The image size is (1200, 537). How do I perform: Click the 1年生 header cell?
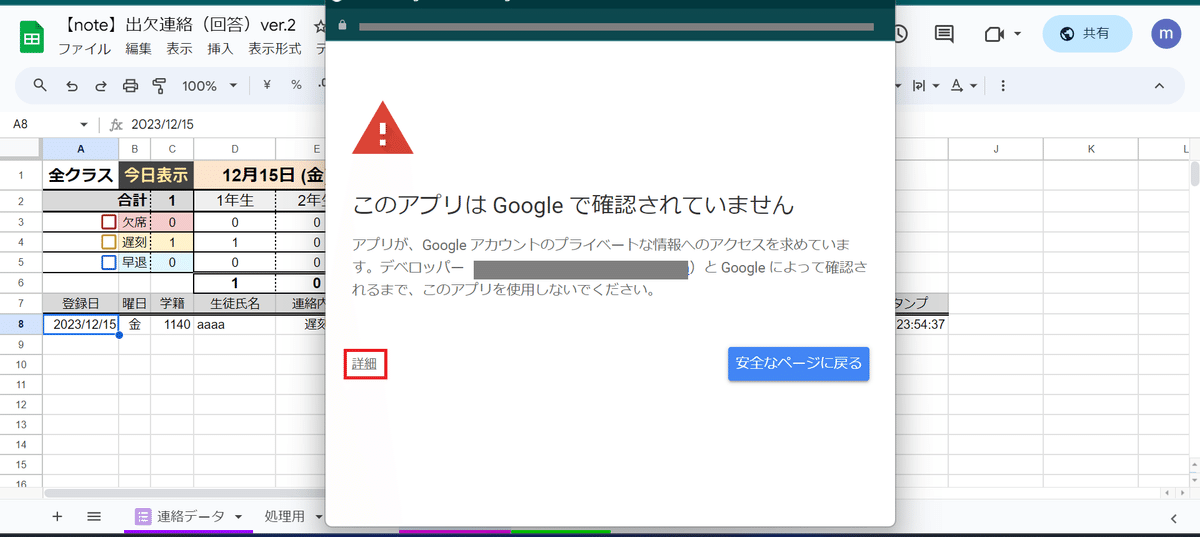point(234,200)
